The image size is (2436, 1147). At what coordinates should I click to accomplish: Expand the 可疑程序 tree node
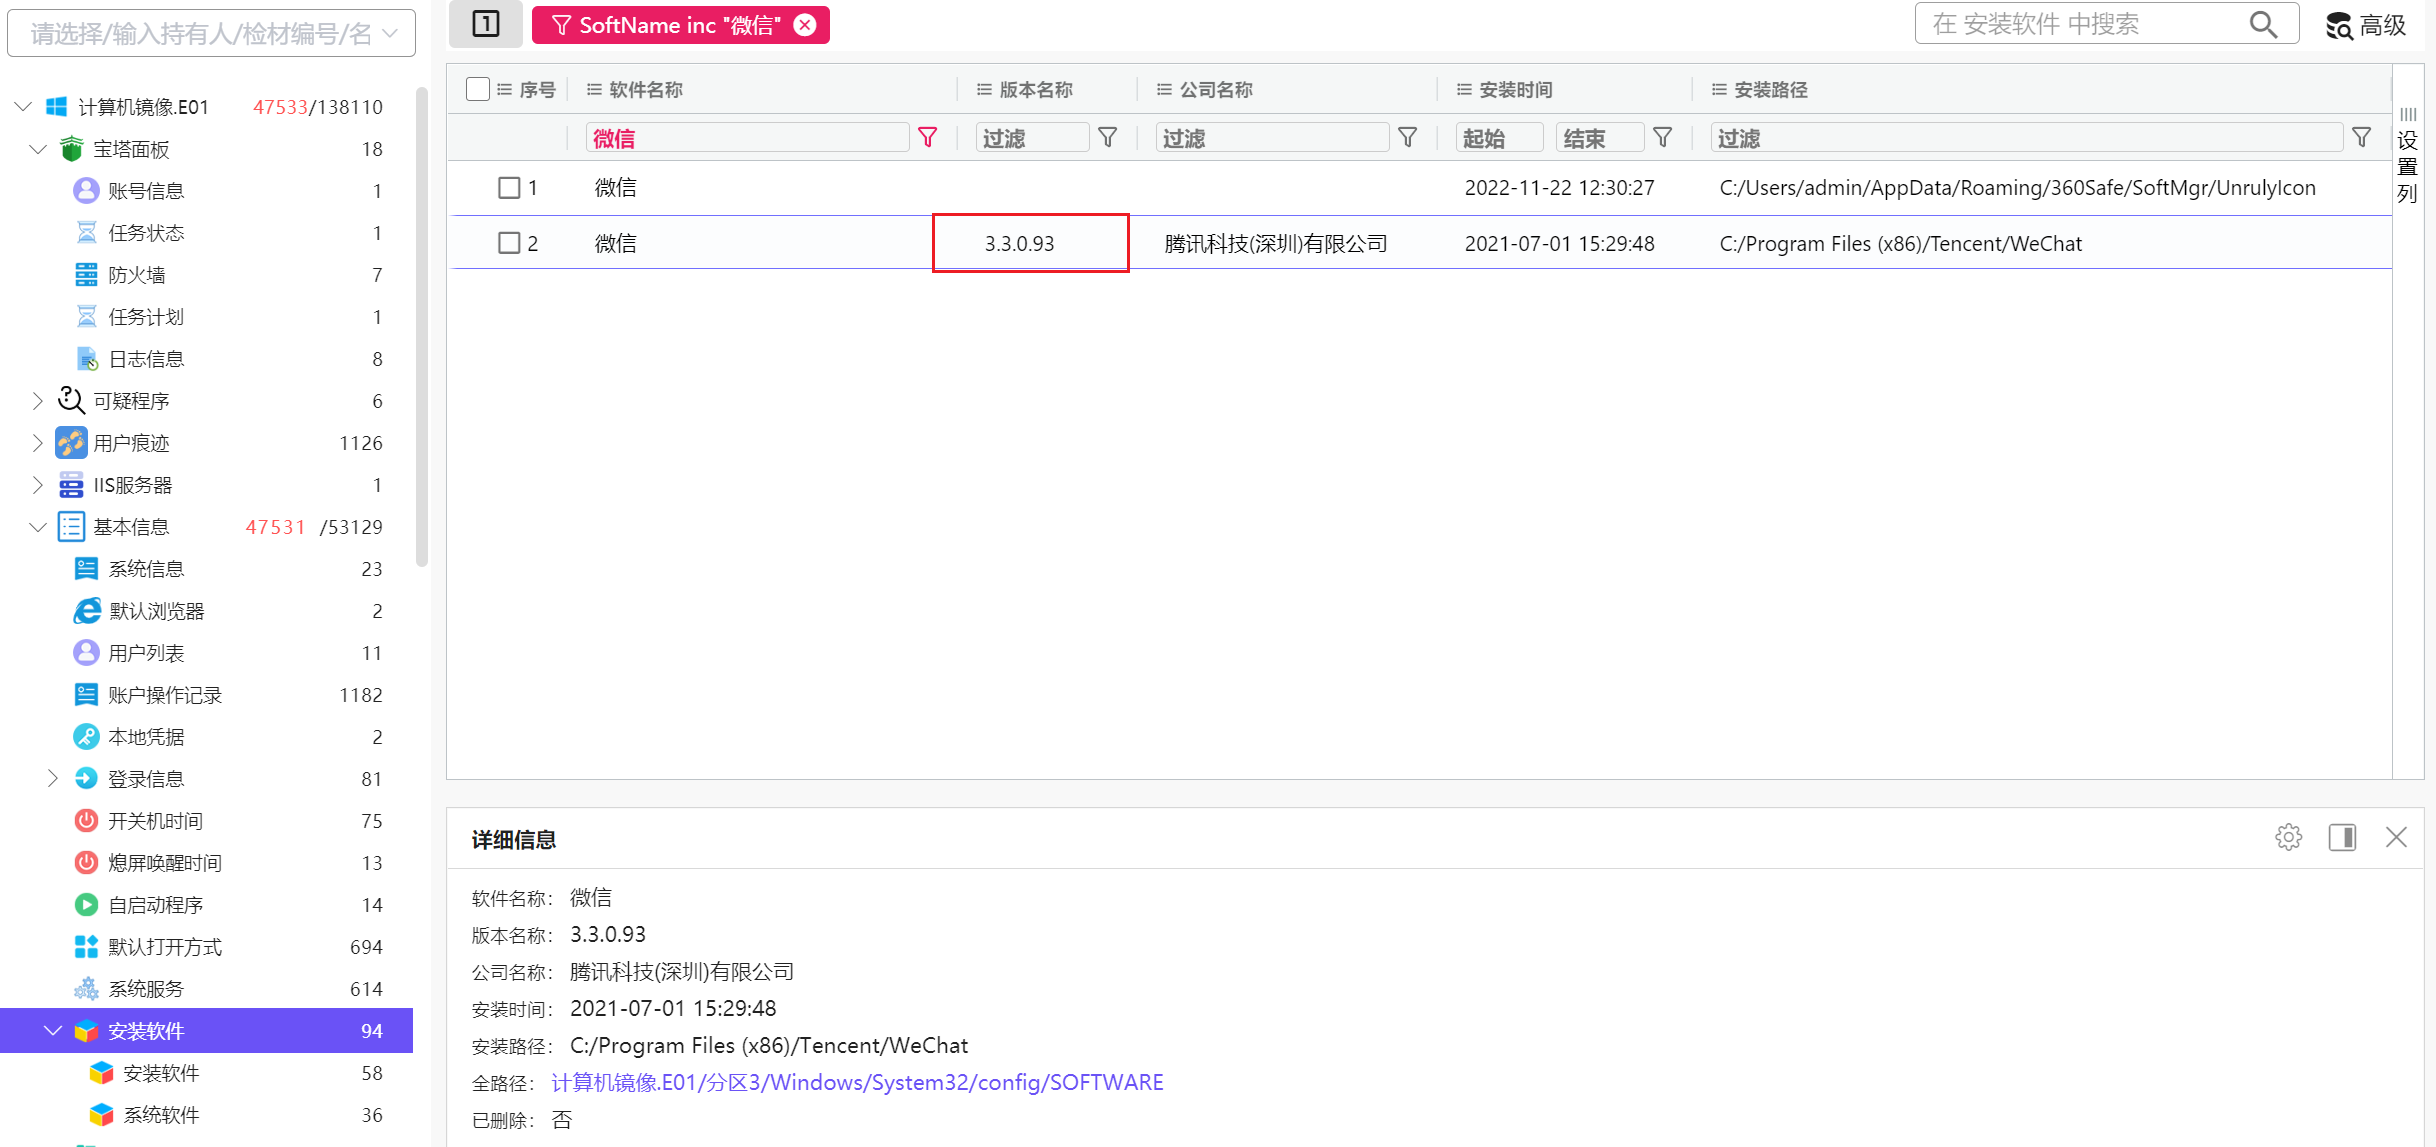(x=38, y=401)
